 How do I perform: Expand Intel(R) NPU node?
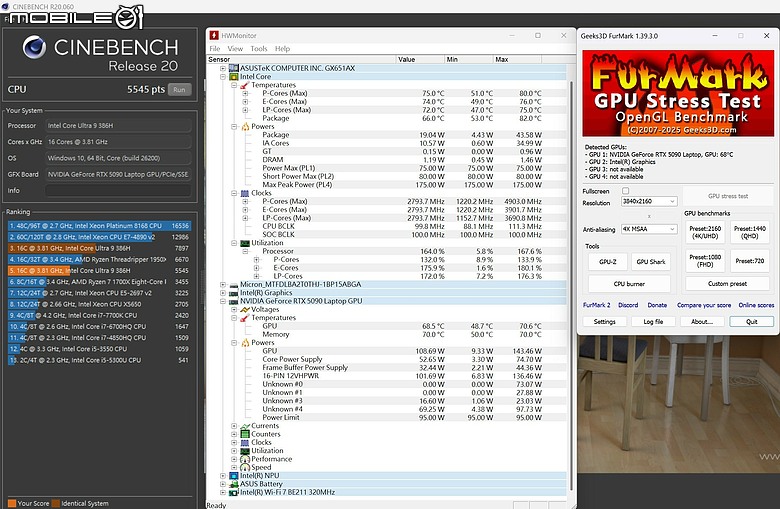pos(223,476)
